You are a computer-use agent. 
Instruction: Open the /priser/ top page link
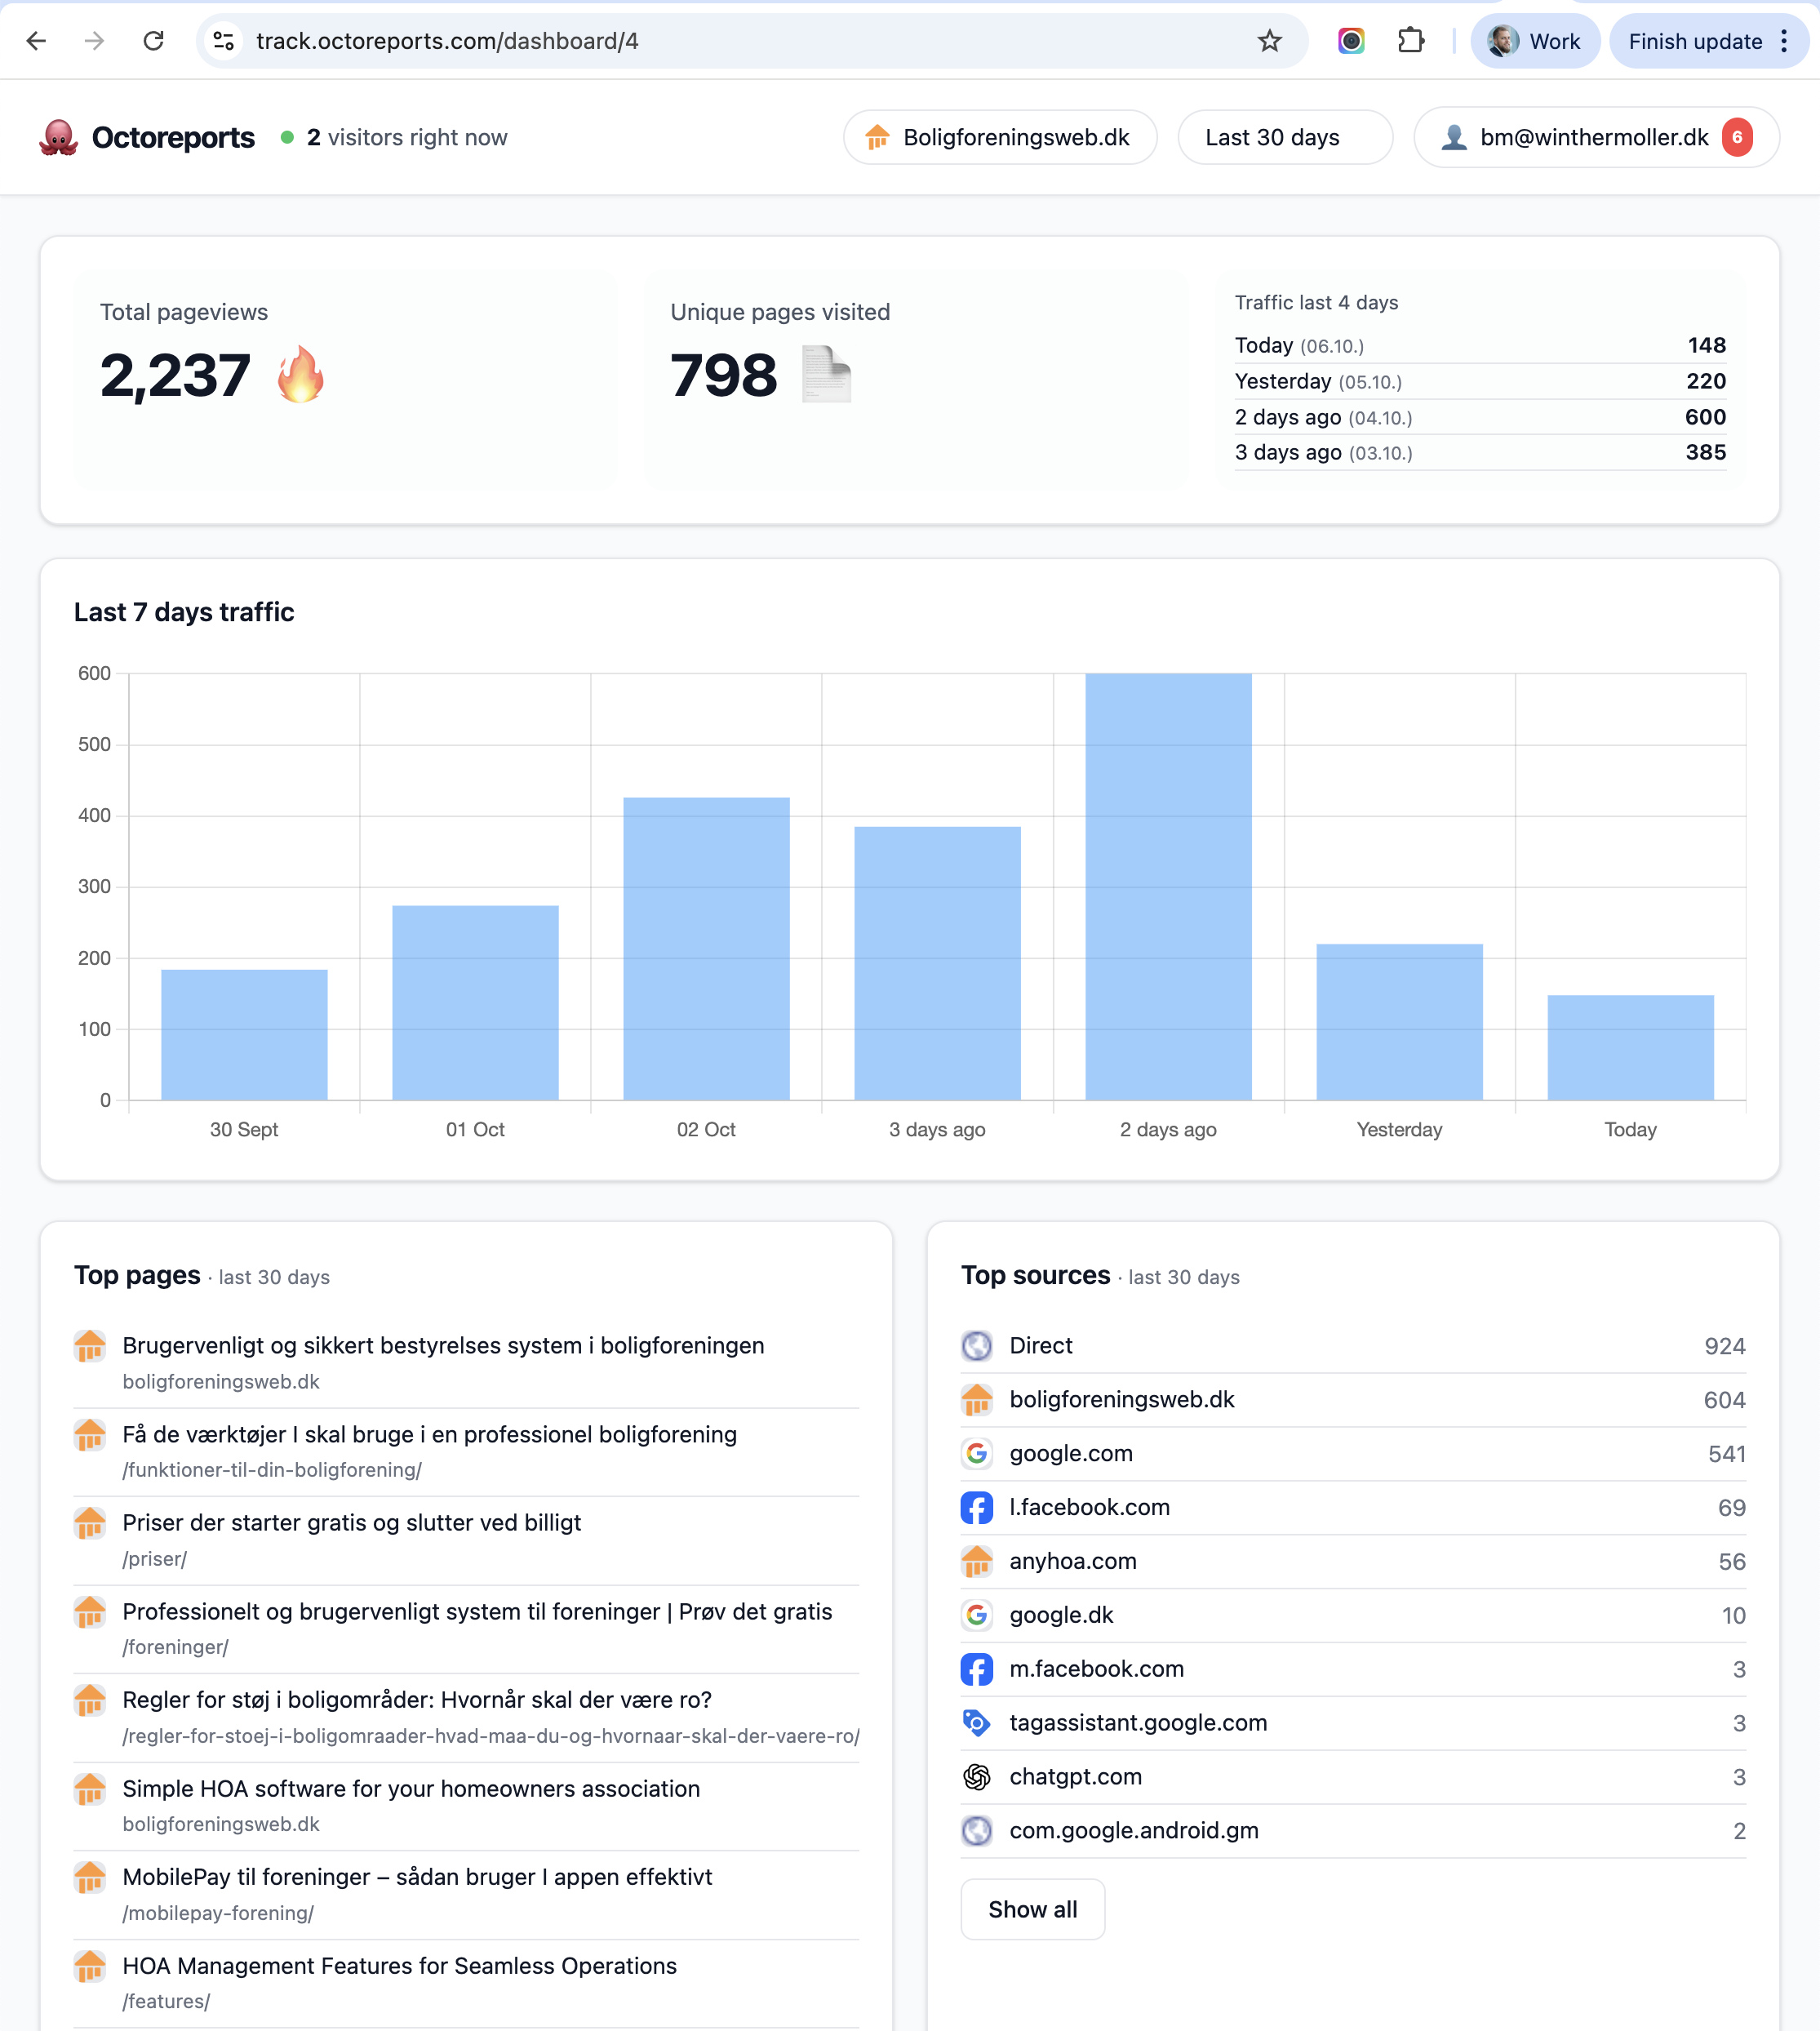click(x=351, y=1522)
